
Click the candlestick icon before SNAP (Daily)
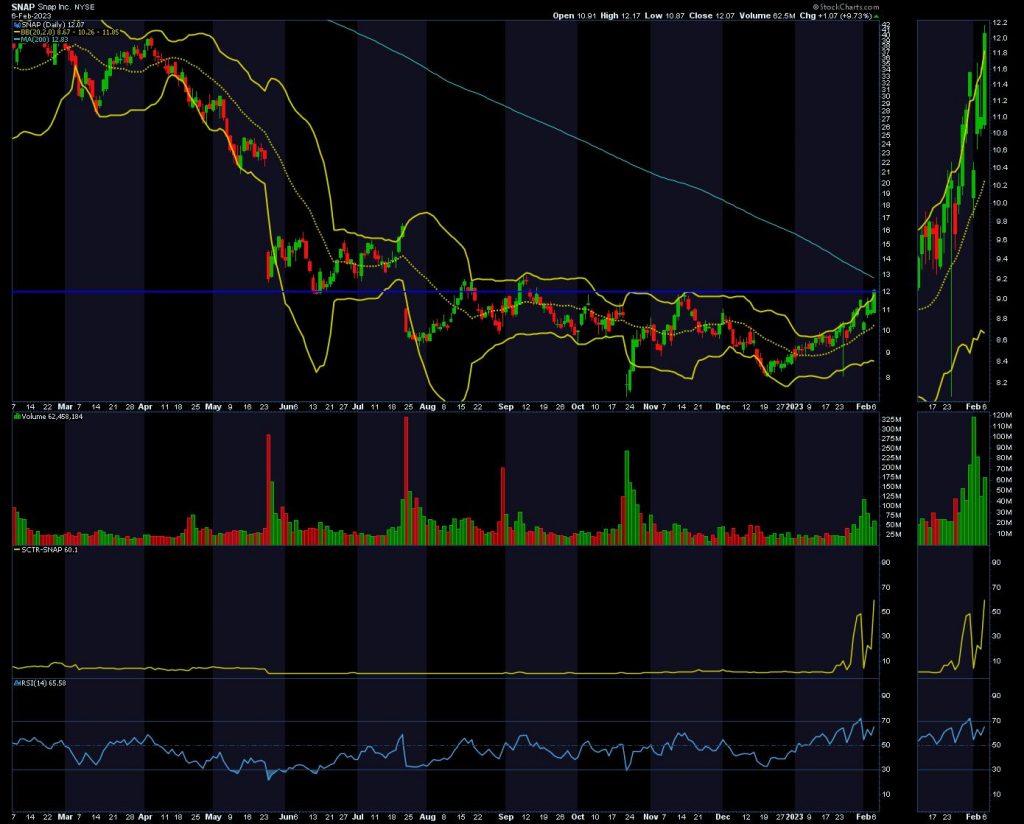17,25
